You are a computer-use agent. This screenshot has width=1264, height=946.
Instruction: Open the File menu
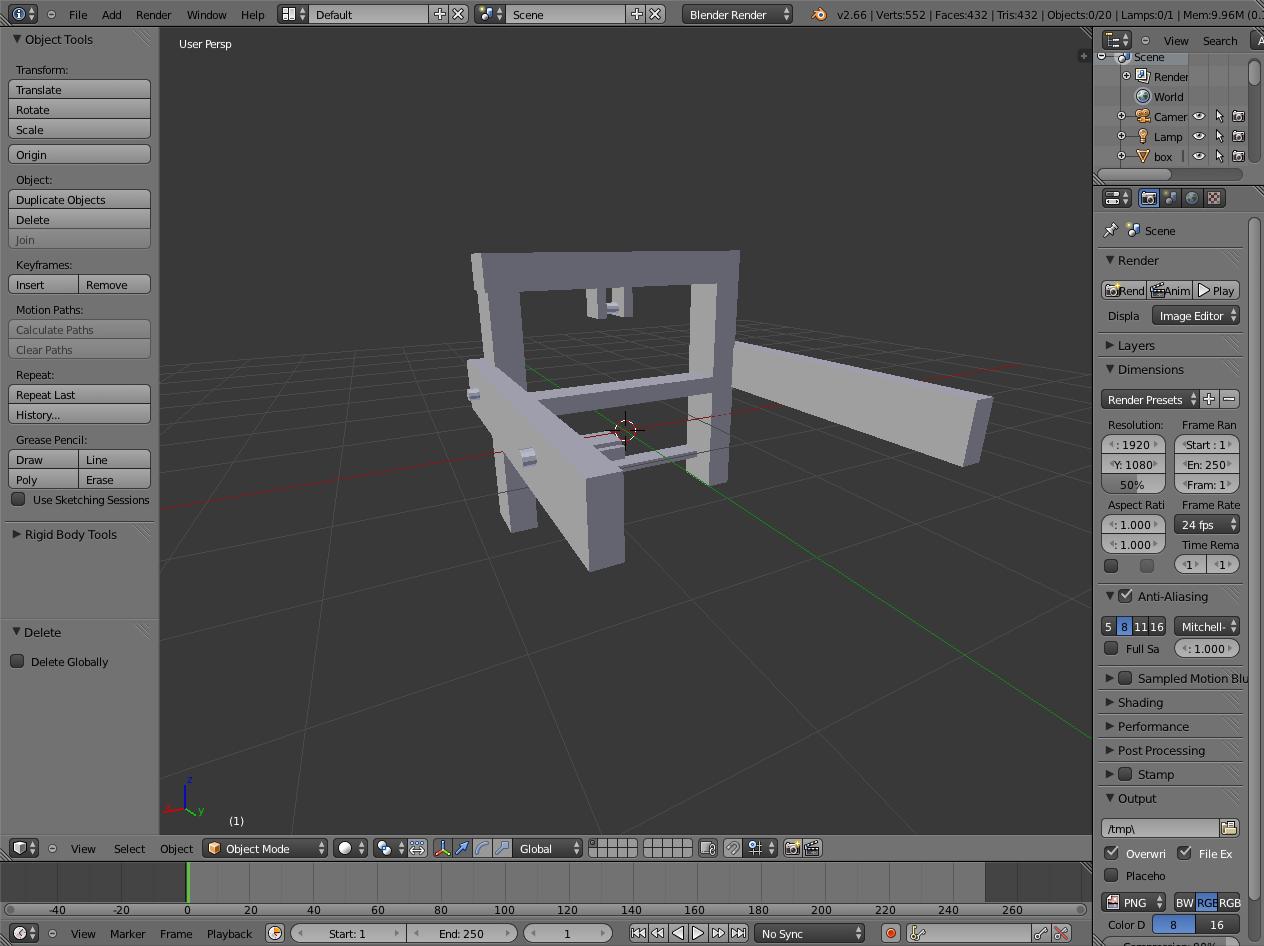pyautogui.click(x=77, y=14)
